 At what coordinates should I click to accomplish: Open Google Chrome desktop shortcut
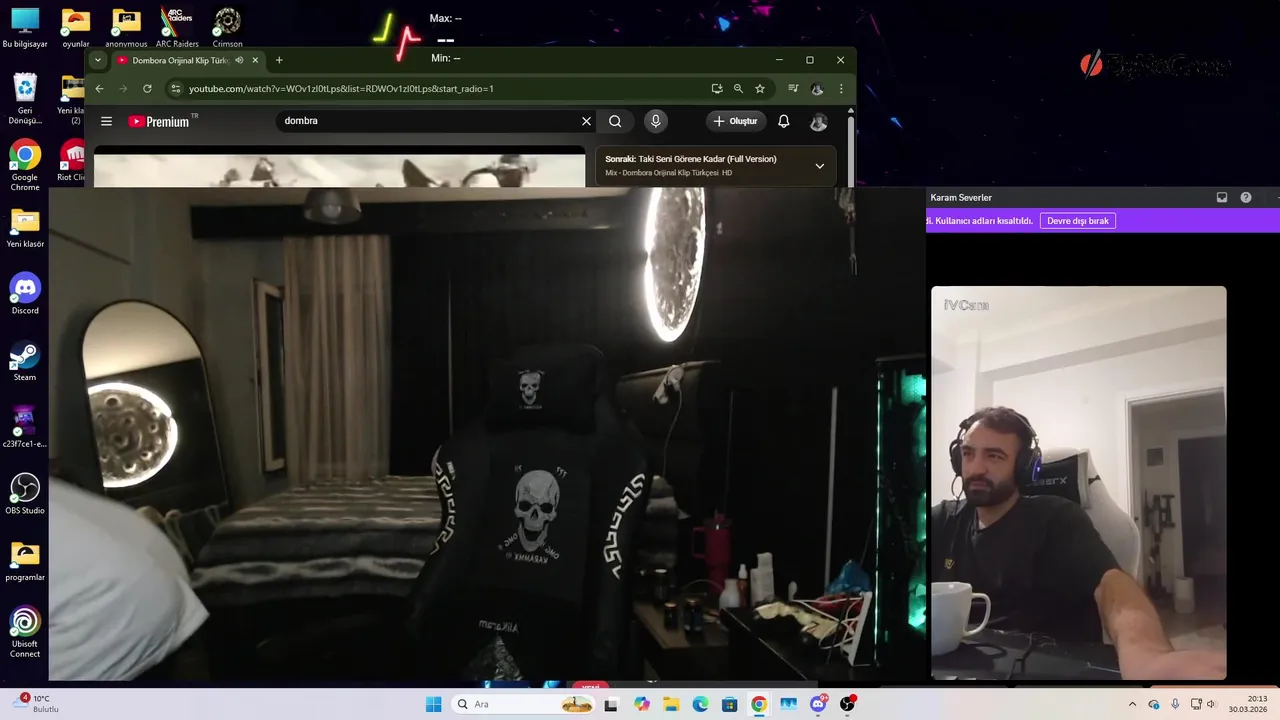[x=25, y=166]
